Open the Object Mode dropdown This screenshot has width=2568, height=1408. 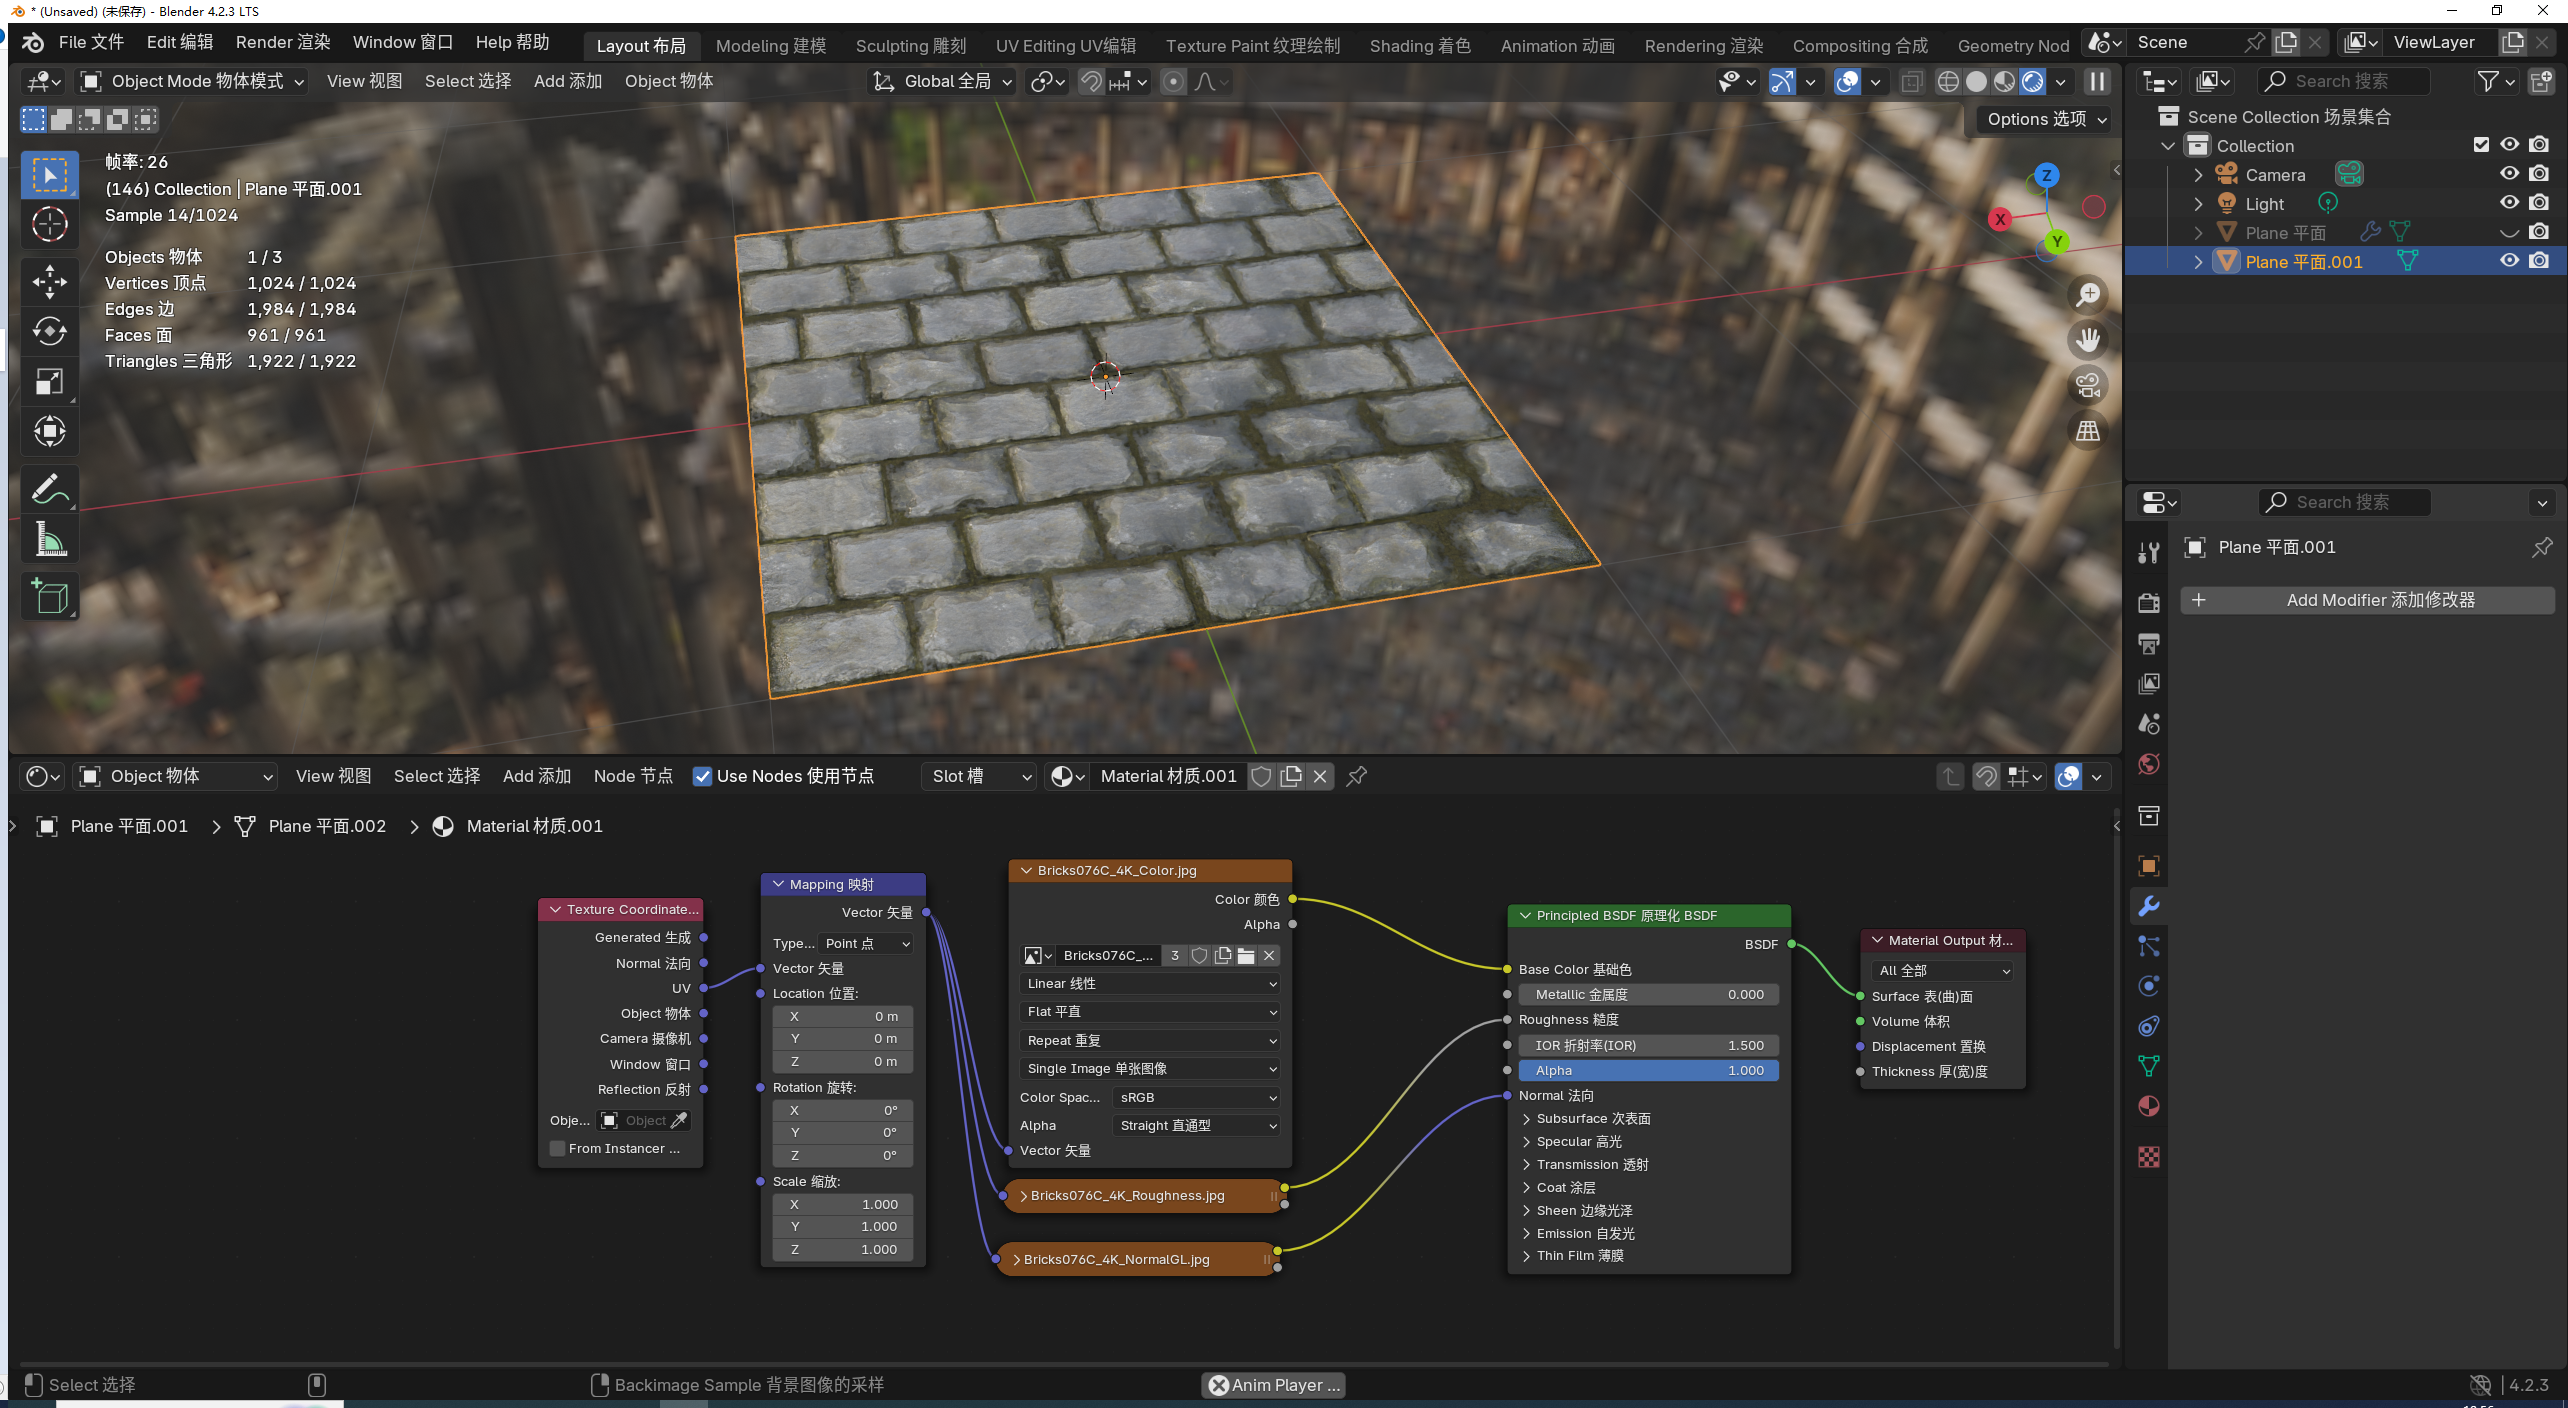[x=191, y=81]
